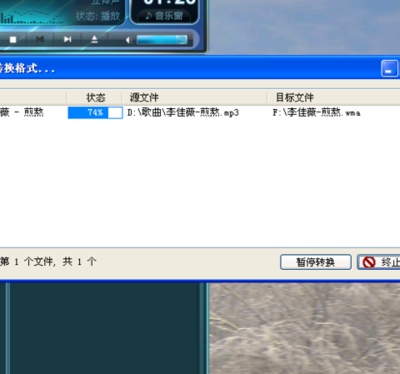Click the playback time display

coord(169,3)
